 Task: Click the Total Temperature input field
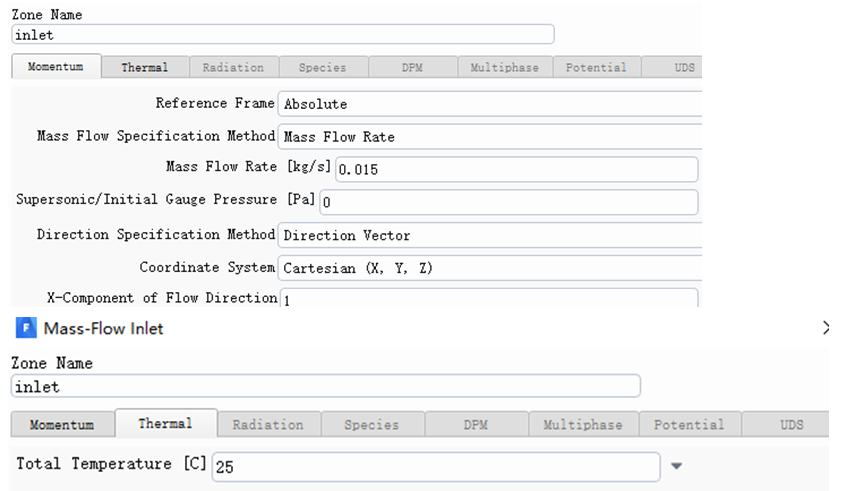(x=436, y=467)
